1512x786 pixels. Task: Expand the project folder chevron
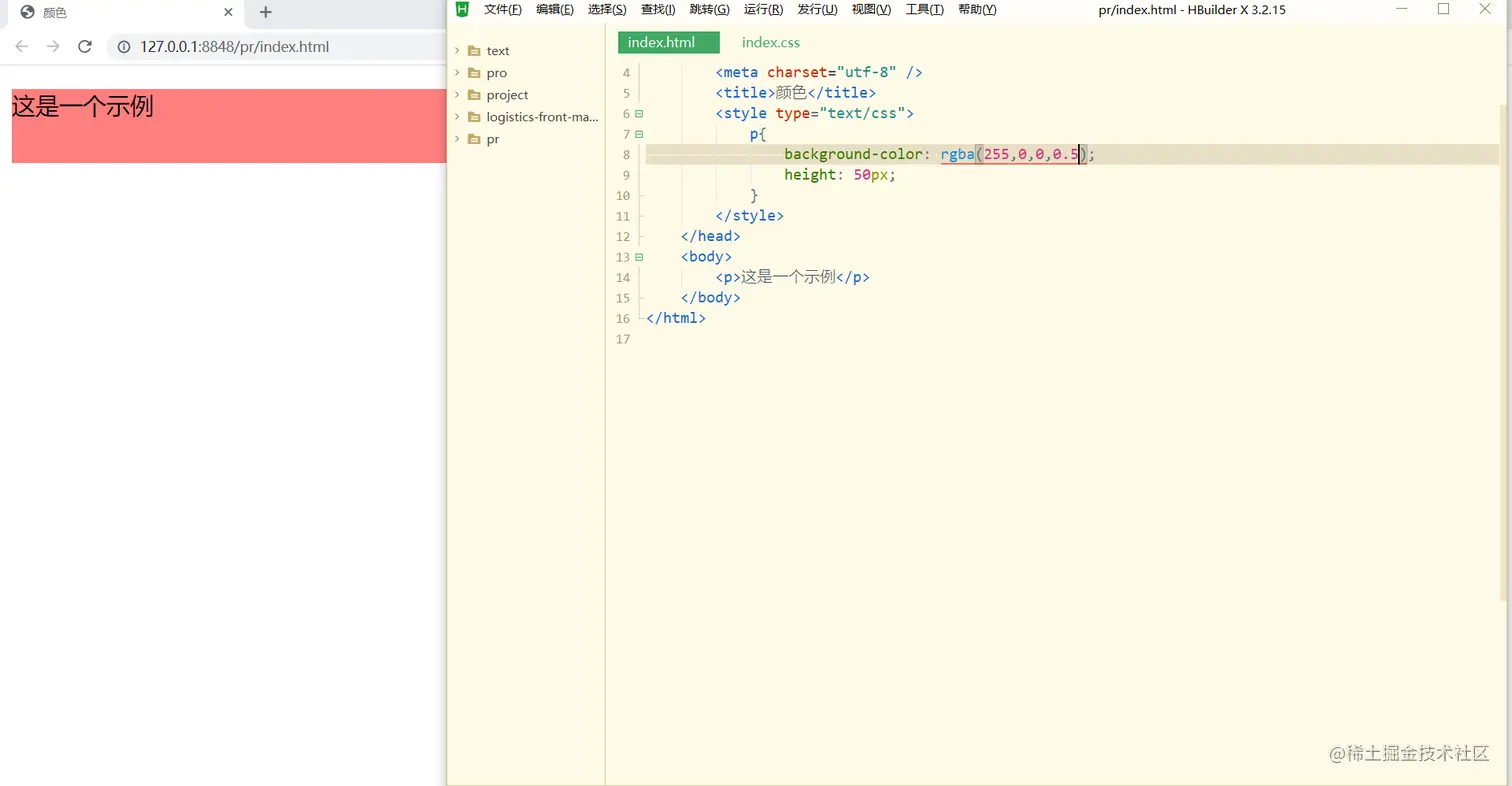tap(457, 95)
